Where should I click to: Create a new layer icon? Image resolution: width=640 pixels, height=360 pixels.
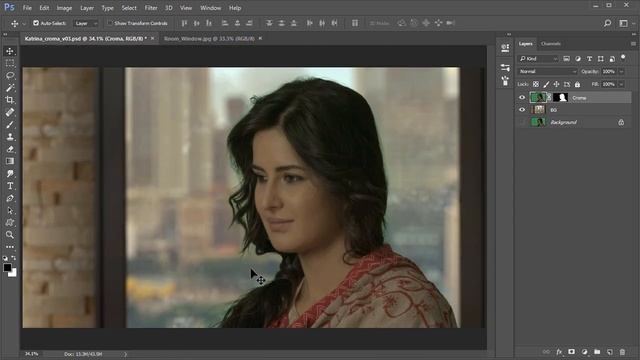point(610,351)
